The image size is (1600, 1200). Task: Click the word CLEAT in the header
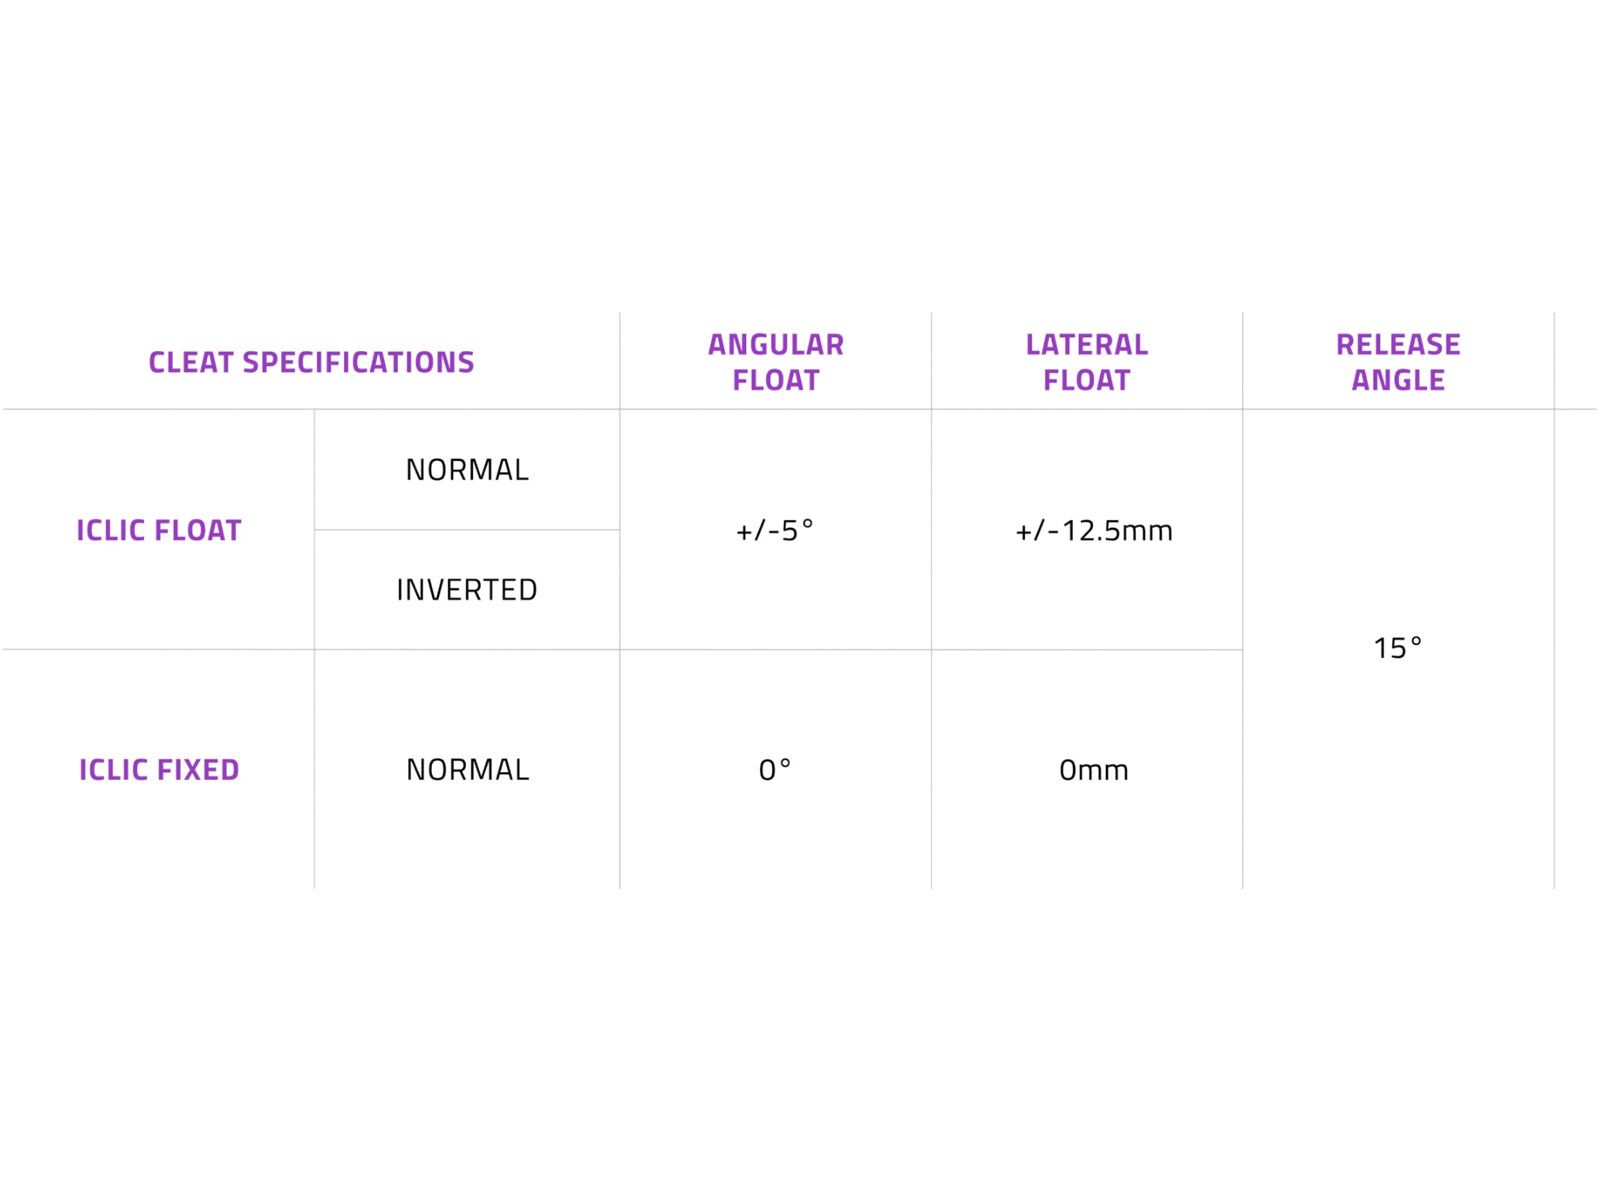pyautogui.click(x=192, y=362)
